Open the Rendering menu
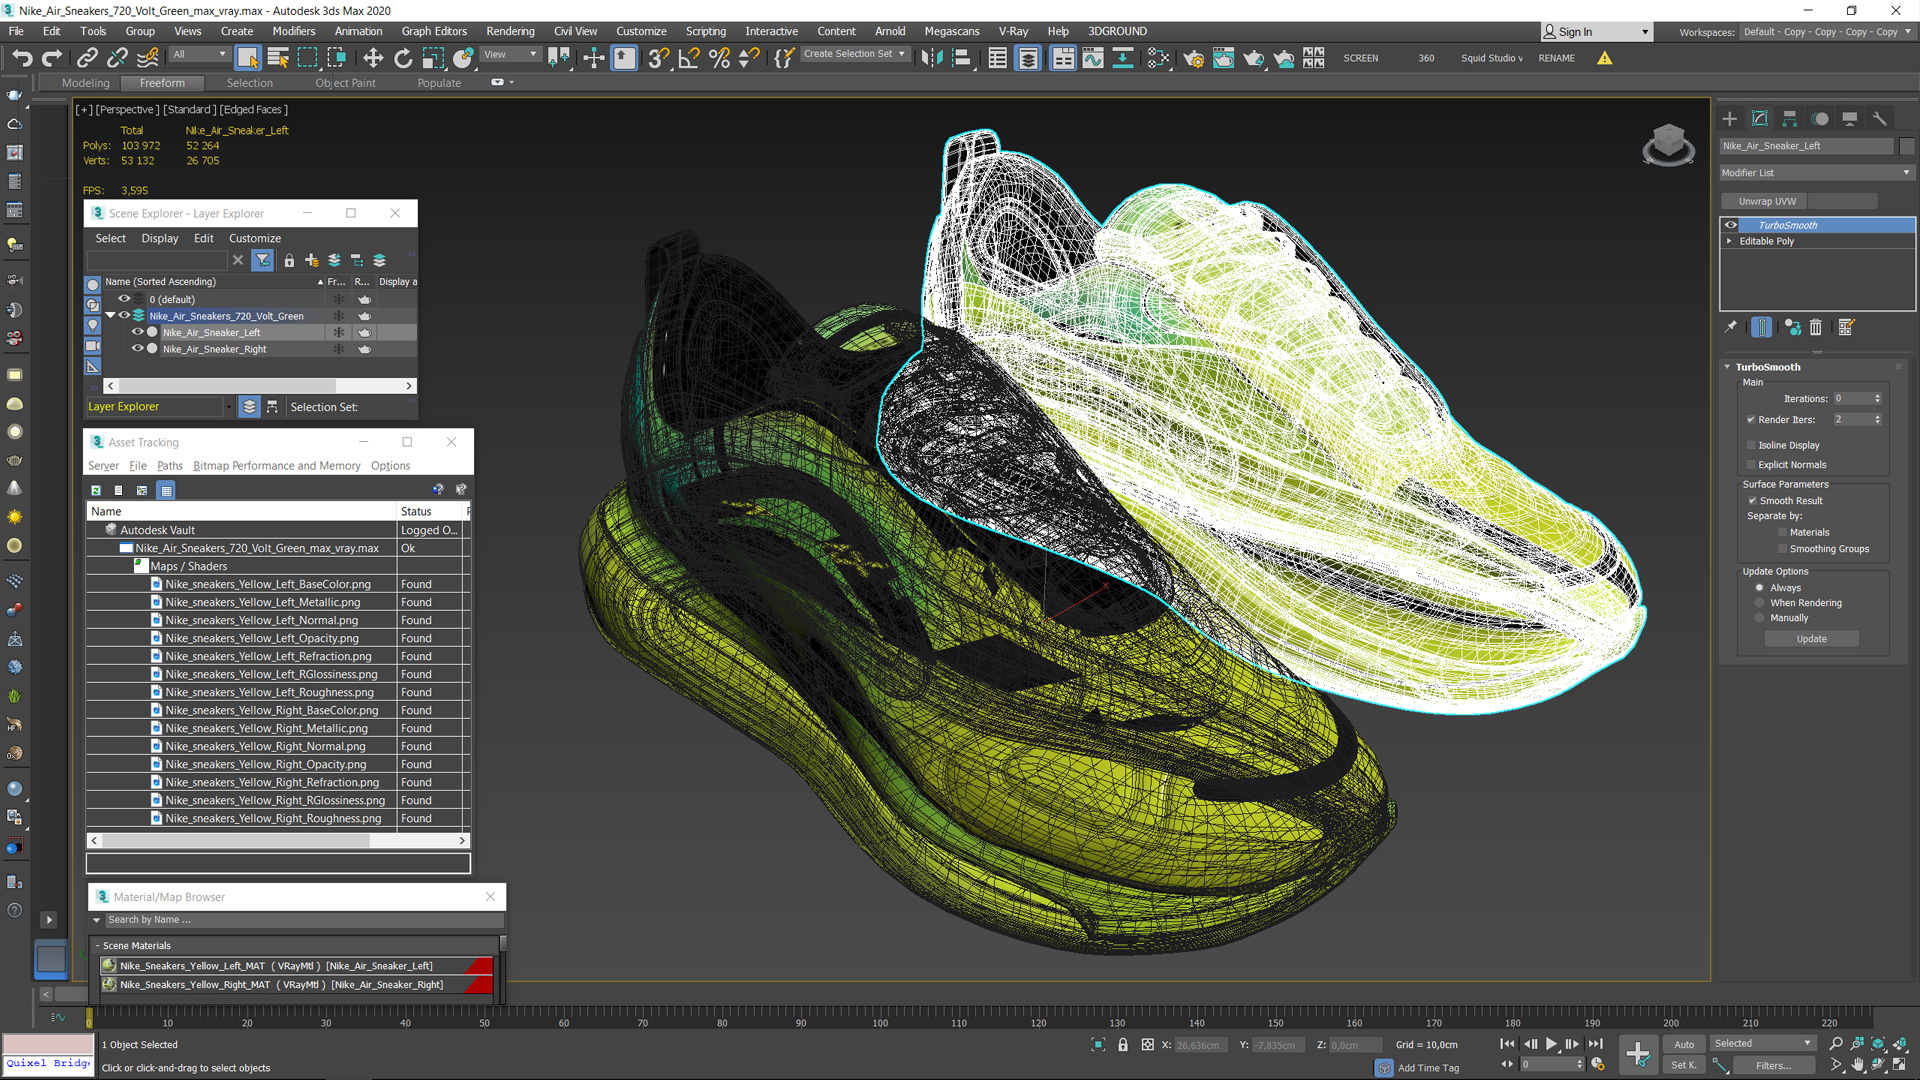1920x1080 pixels. pyautogui.click(x=510, y=31)
